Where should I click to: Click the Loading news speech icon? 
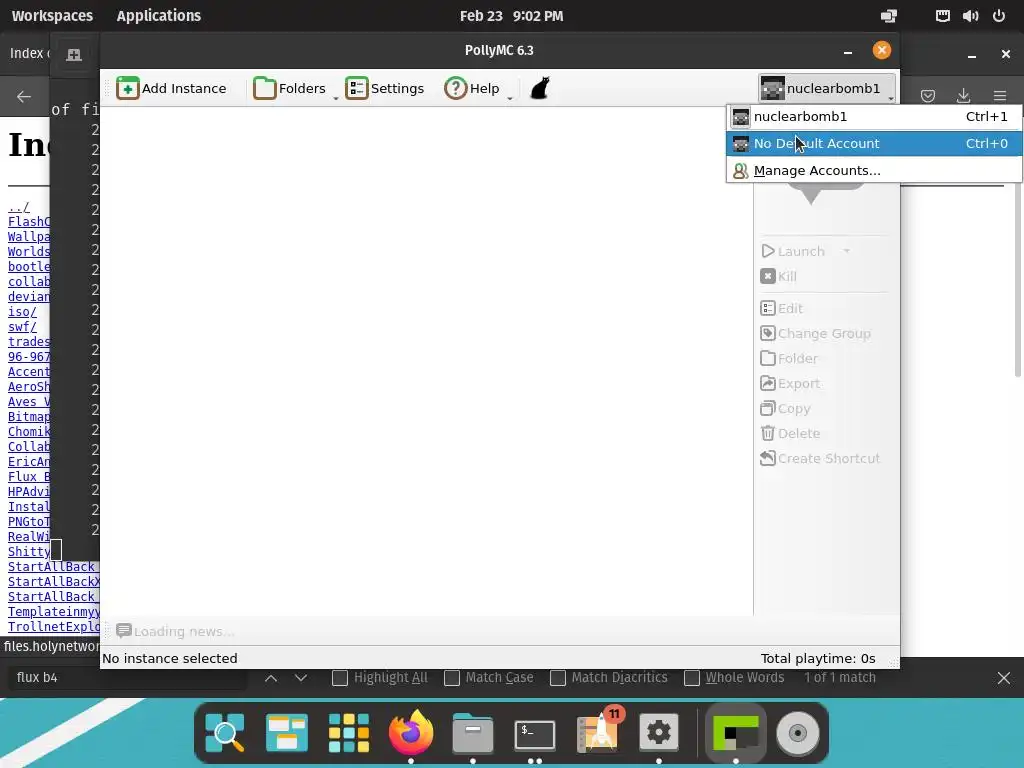click(123, 631)
